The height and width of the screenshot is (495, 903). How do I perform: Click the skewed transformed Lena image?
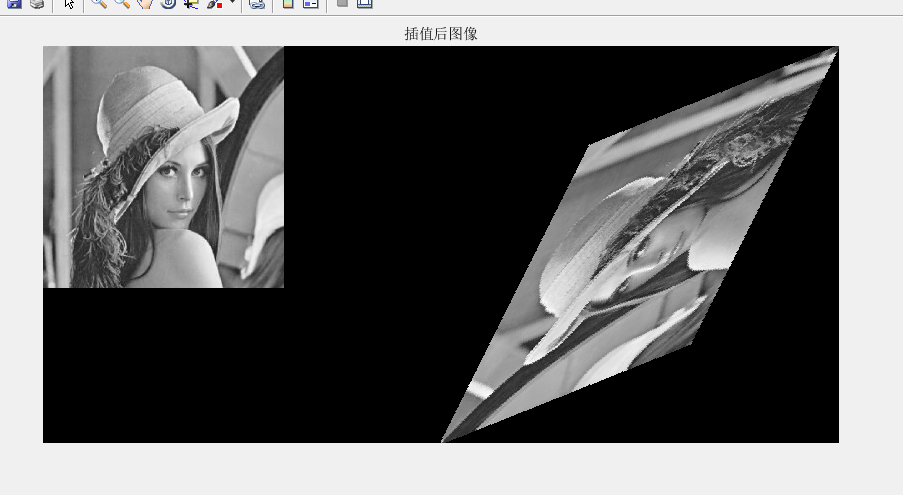(x=639, y=245)
